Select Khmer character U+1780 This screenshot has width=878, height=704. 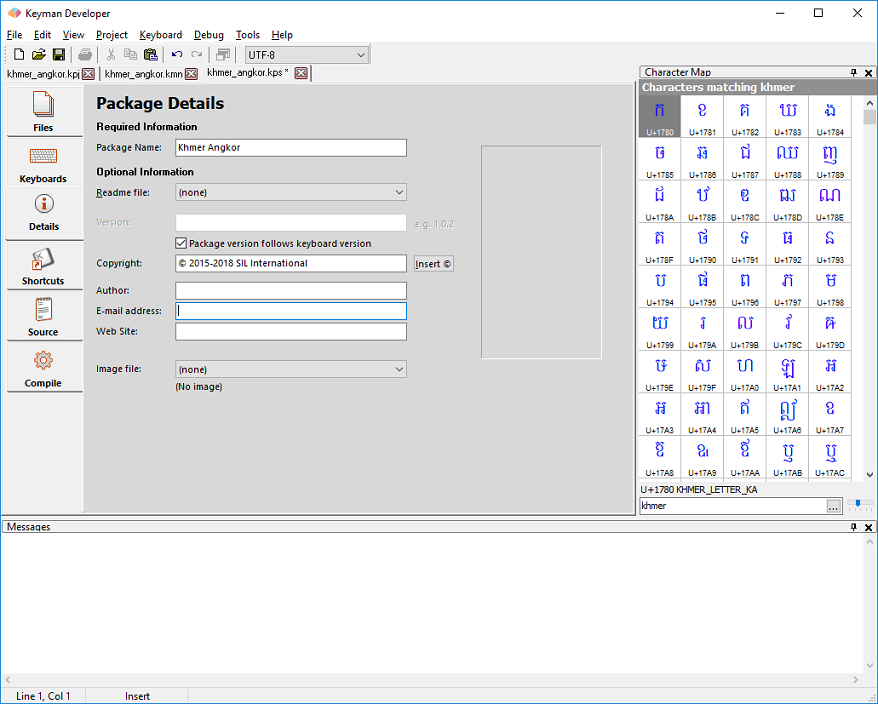point(660,116)
